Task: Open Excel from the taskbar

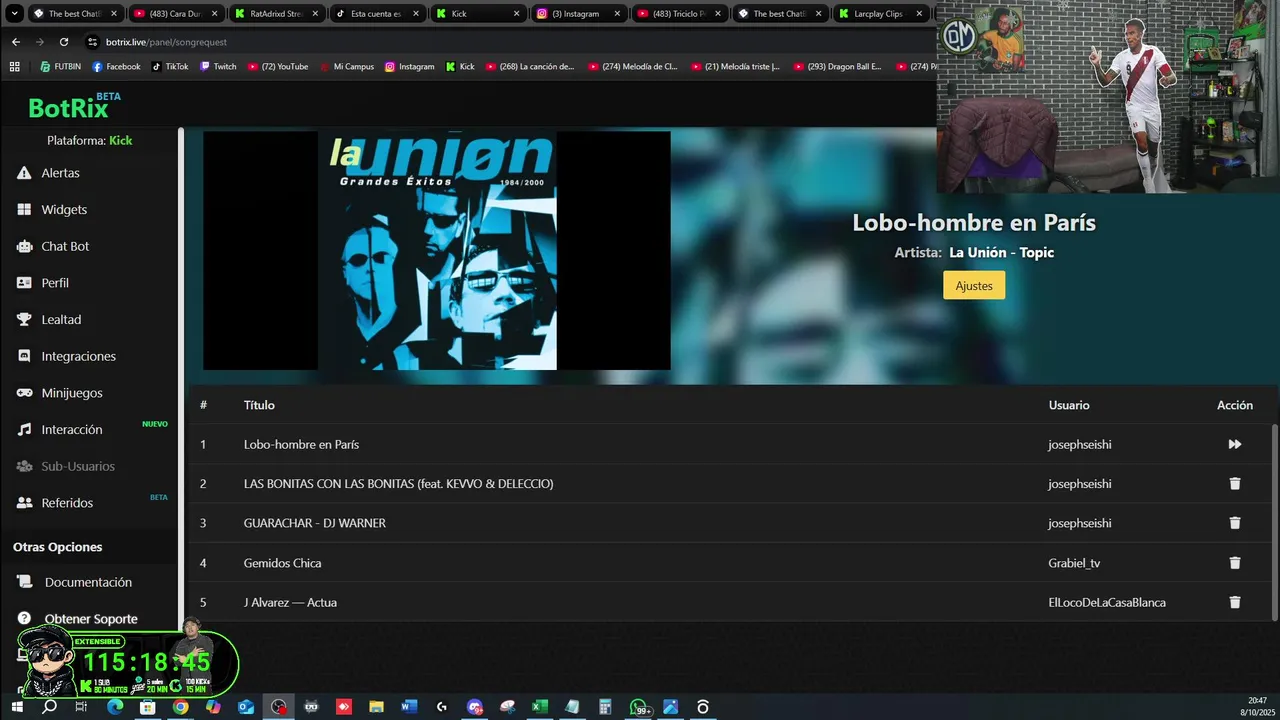Action: click(539, 707)
